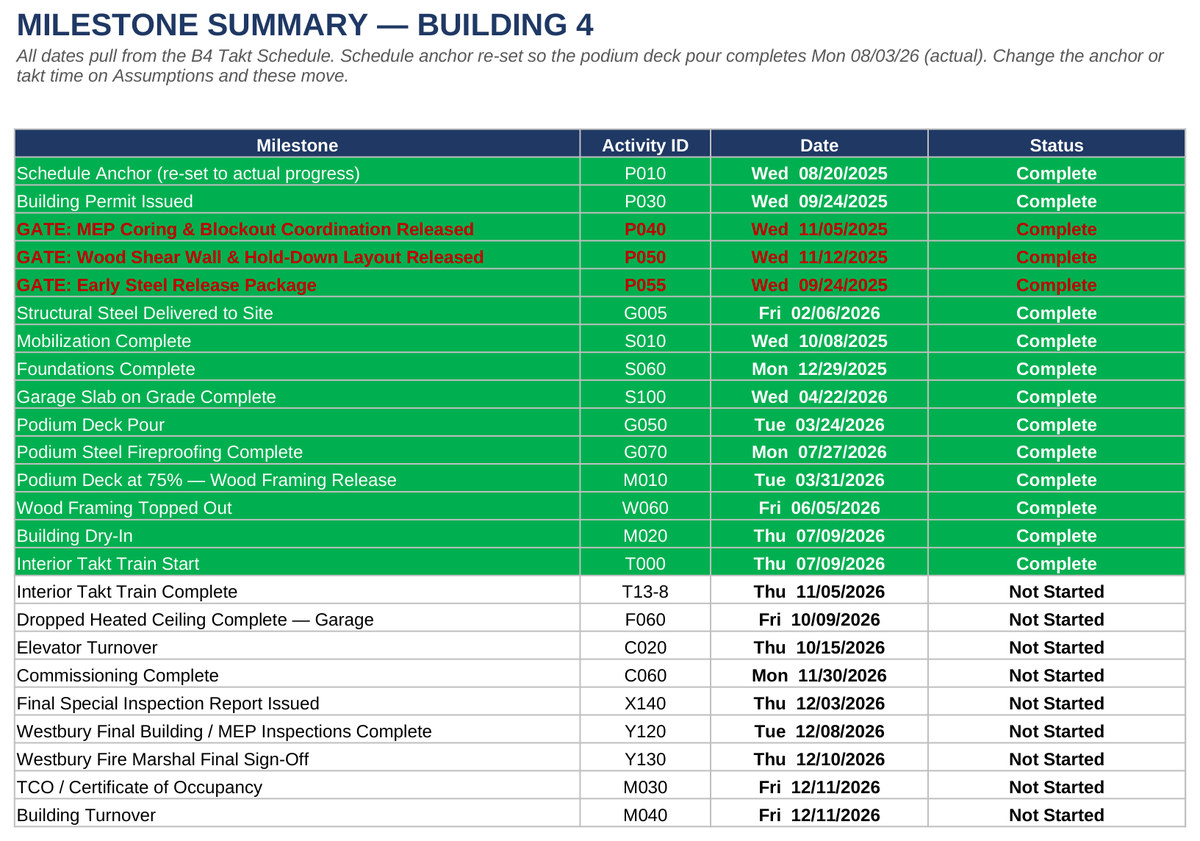
Task: Select the 'Elevator Turnover' cell
Action: coord(297,648)
